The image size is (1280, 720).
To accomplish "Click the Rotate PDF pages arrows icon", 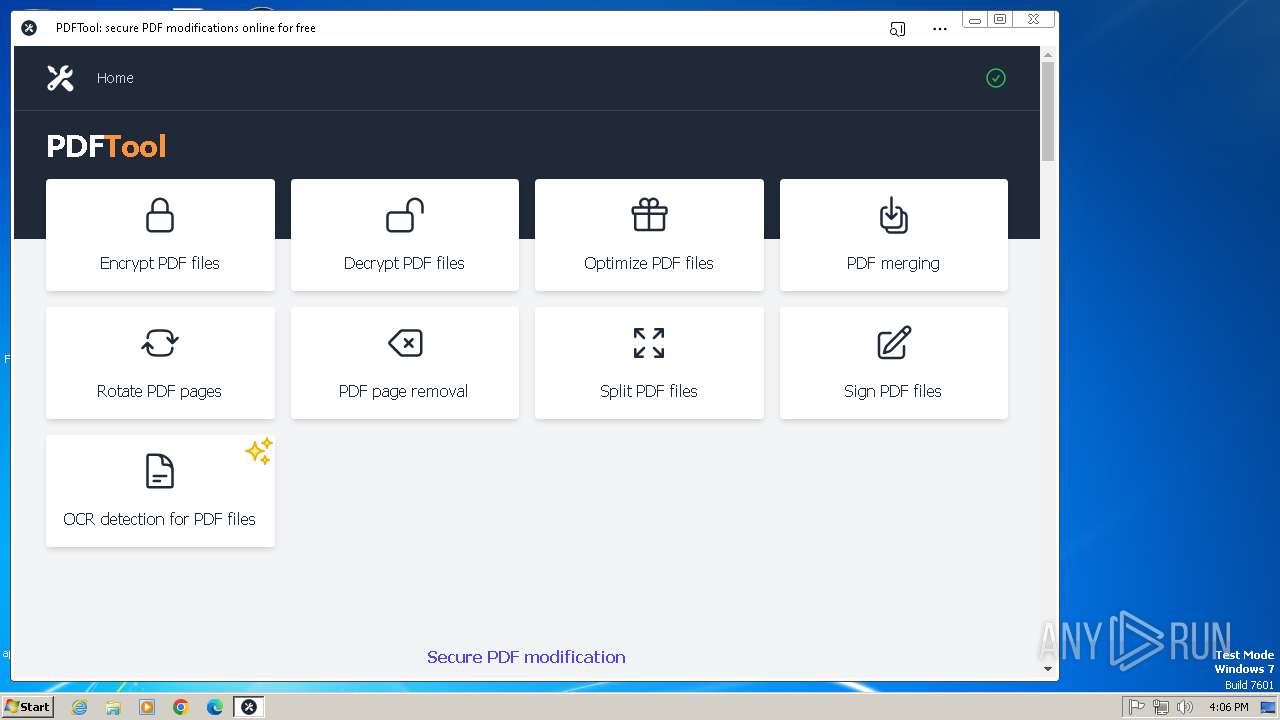I will pyautogui.click(x=160, y=343).
